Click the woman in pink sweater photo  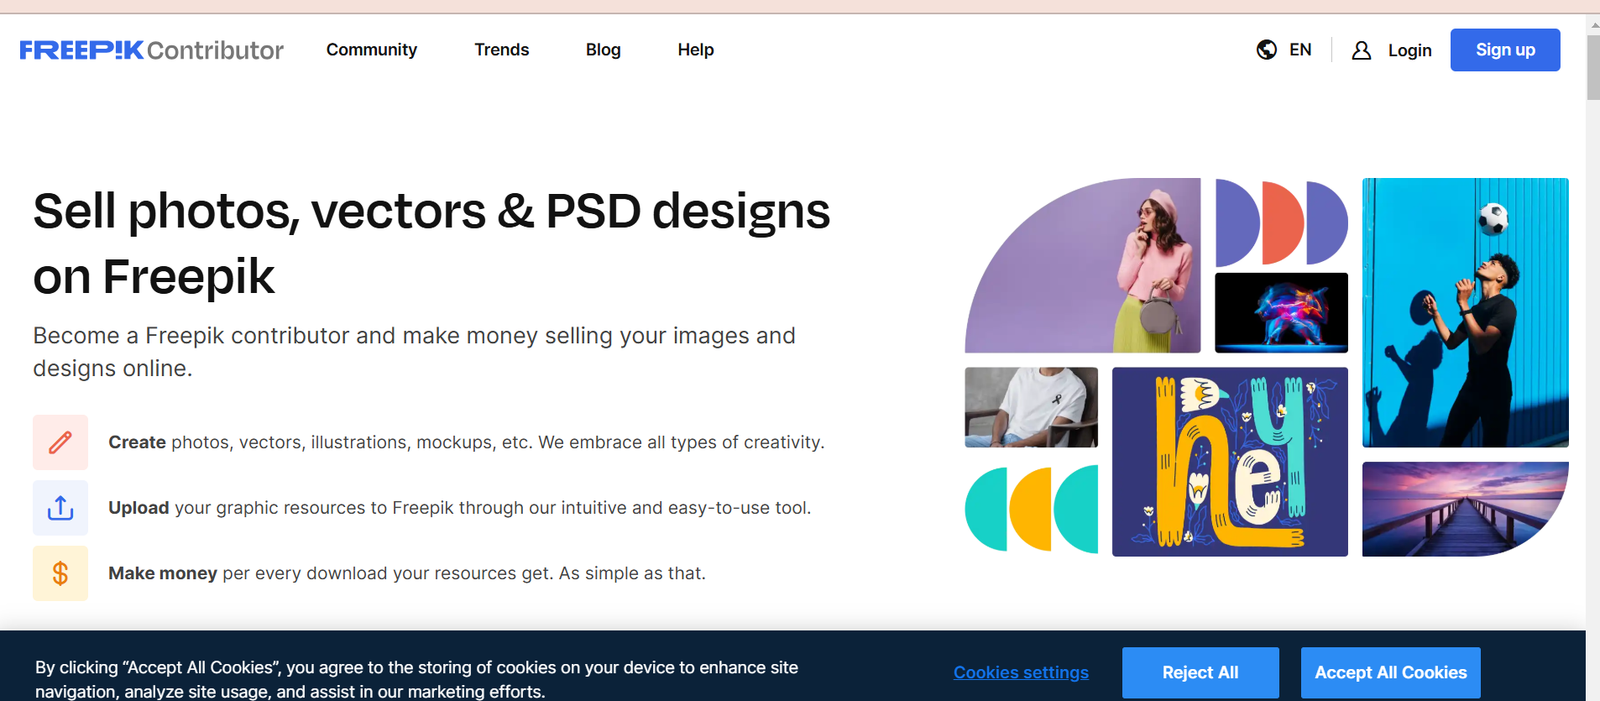(x=1083, y=266)
